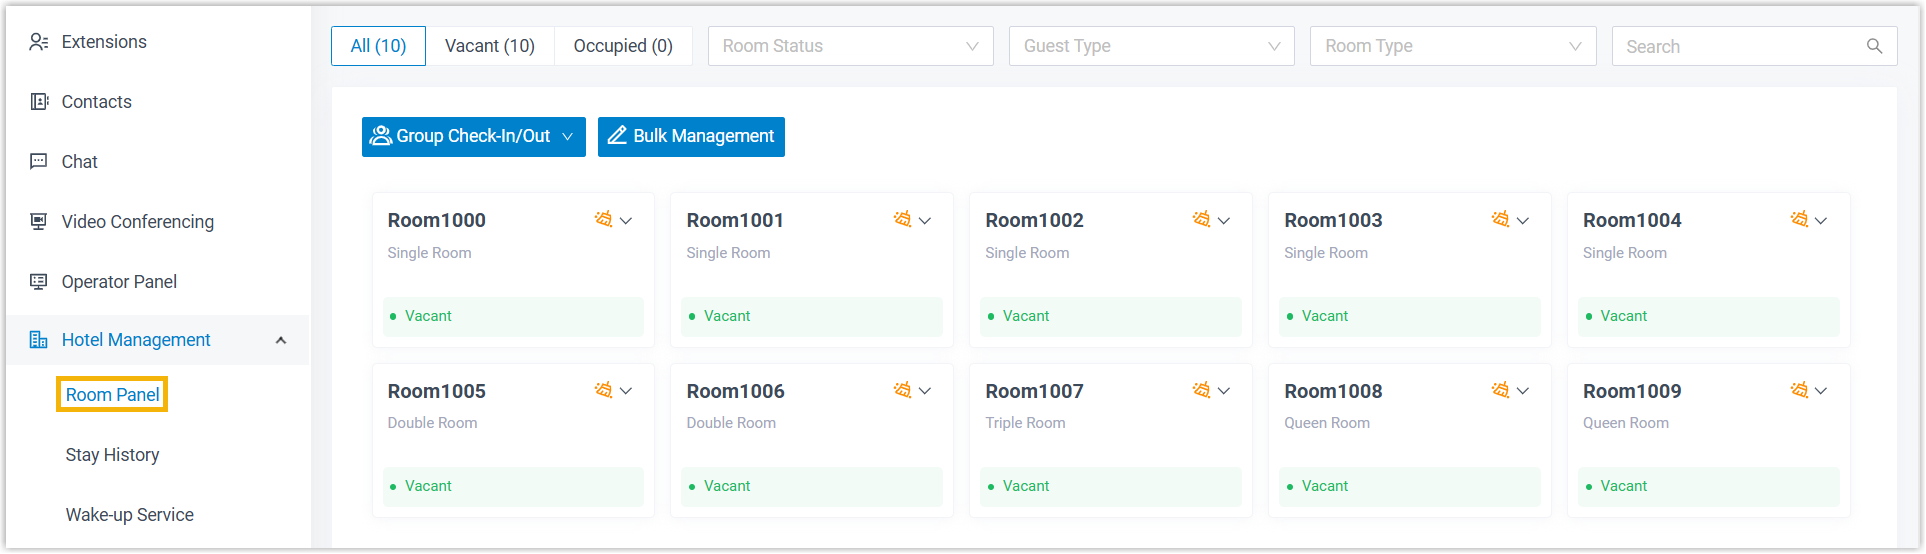The height and width of the screenshot is (554, 1926).
Task: Open Stay History in sidebar
Action: pyautogui.click(x=112, y=455)
